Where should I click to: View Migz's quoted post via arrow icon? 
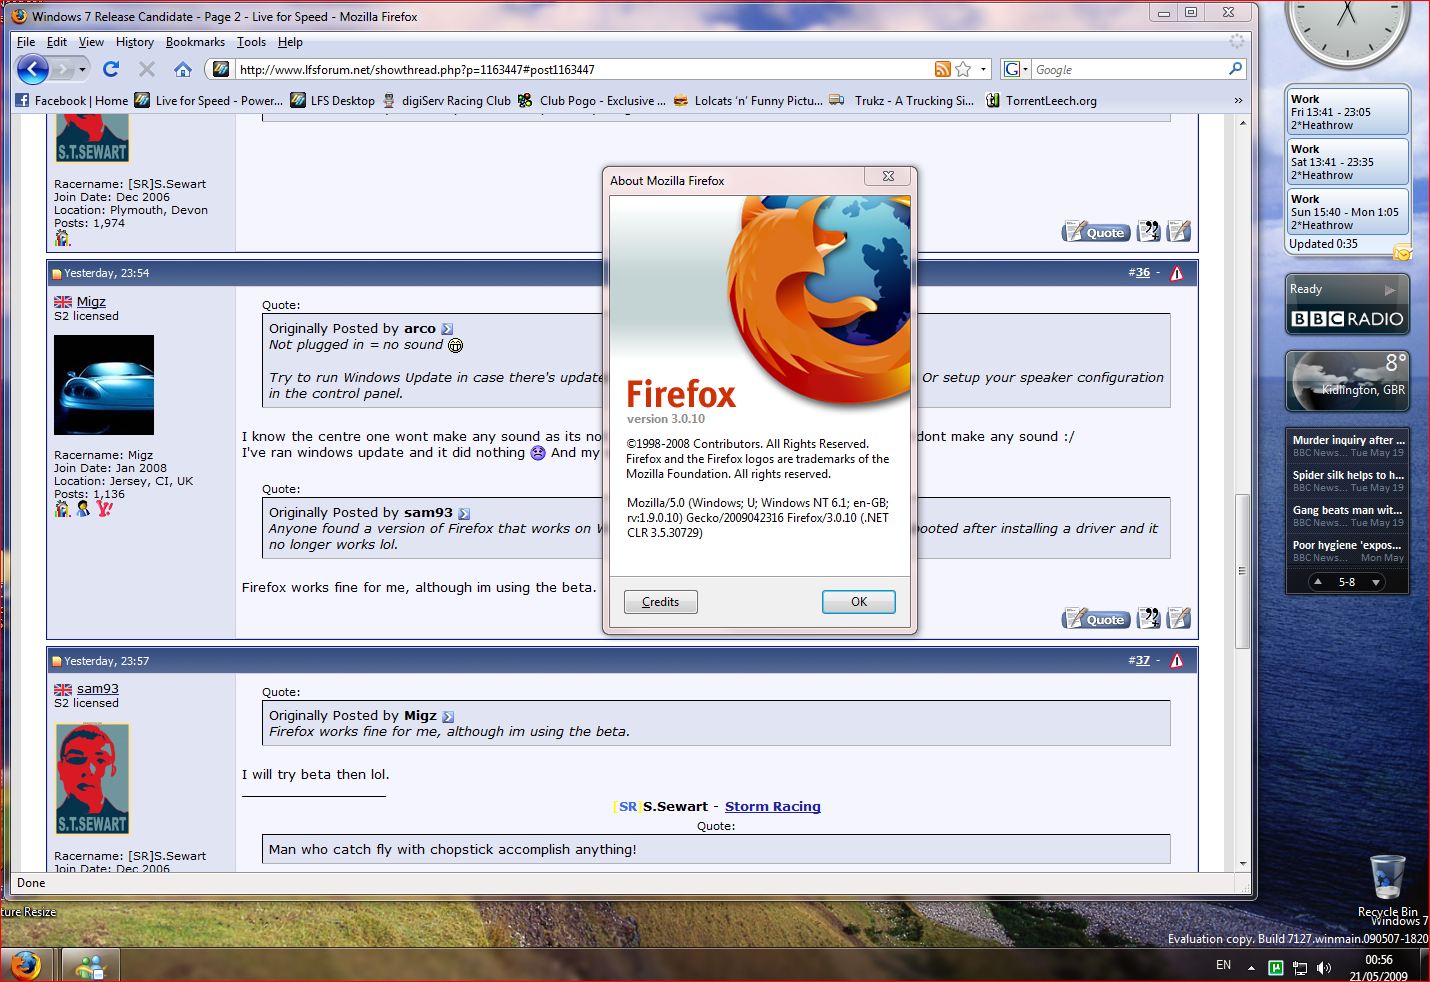448,716
